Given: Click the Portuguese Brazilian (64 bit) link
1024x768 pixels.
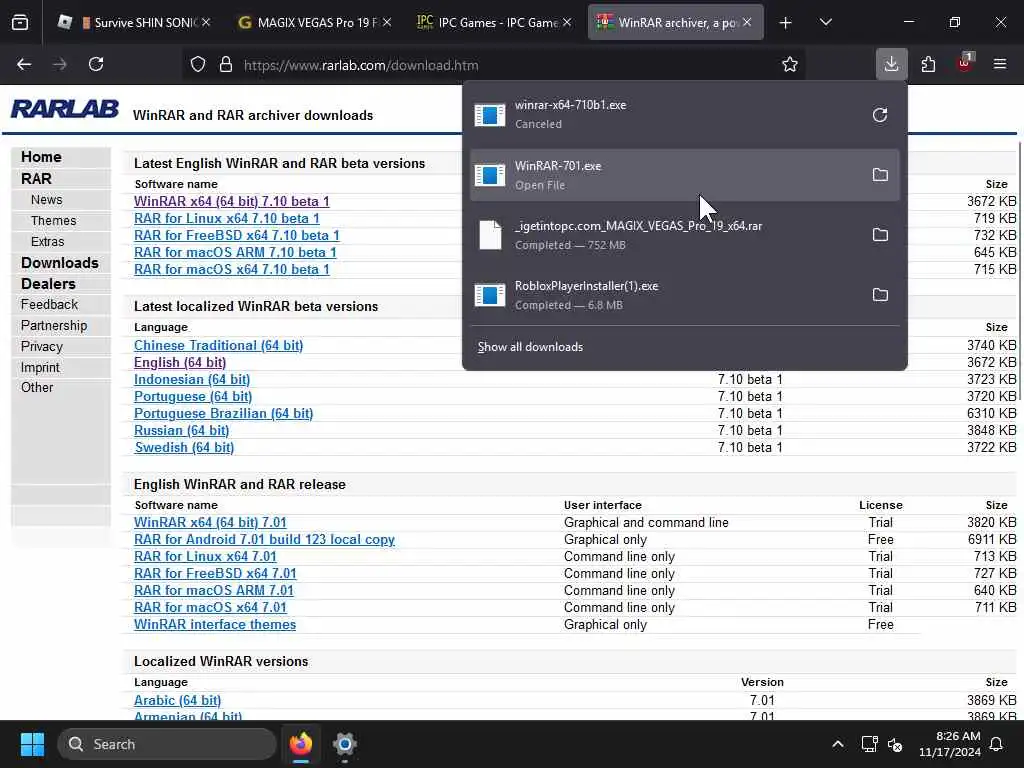Looking at the screenshot, I should (x=223, y=413).
